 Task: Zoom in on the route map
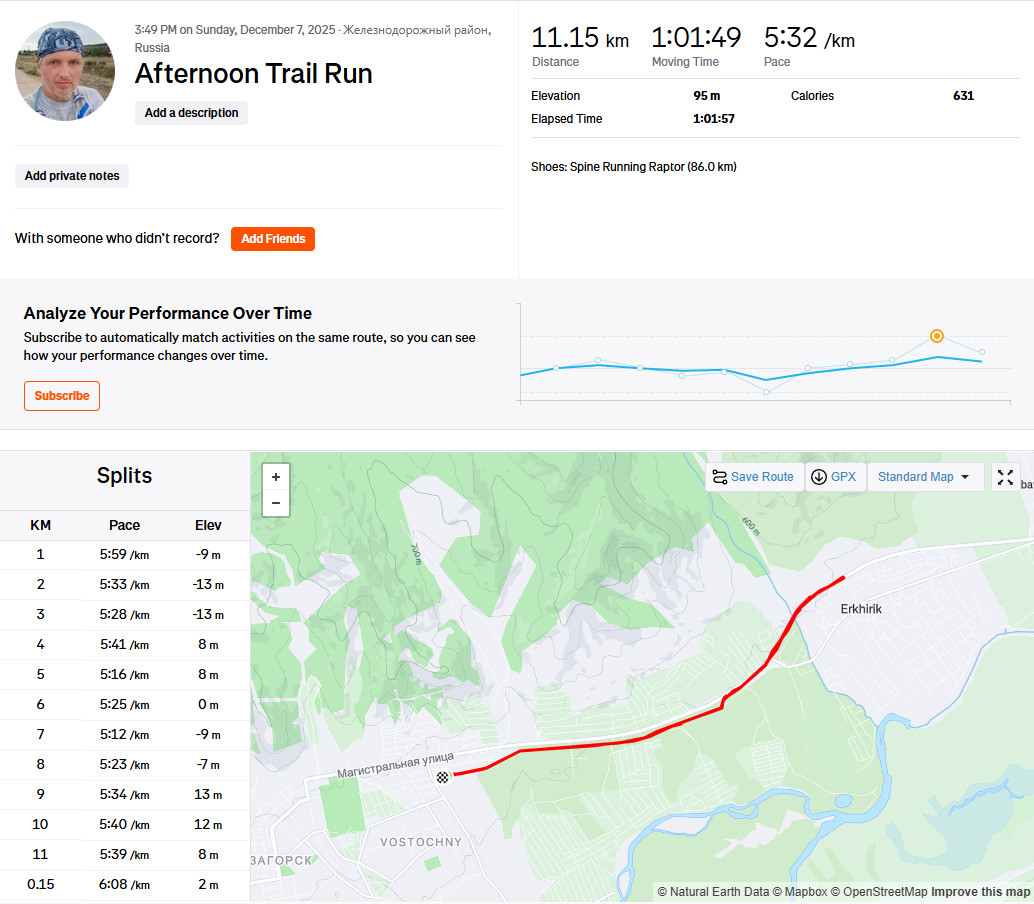[x=276, y=477]
